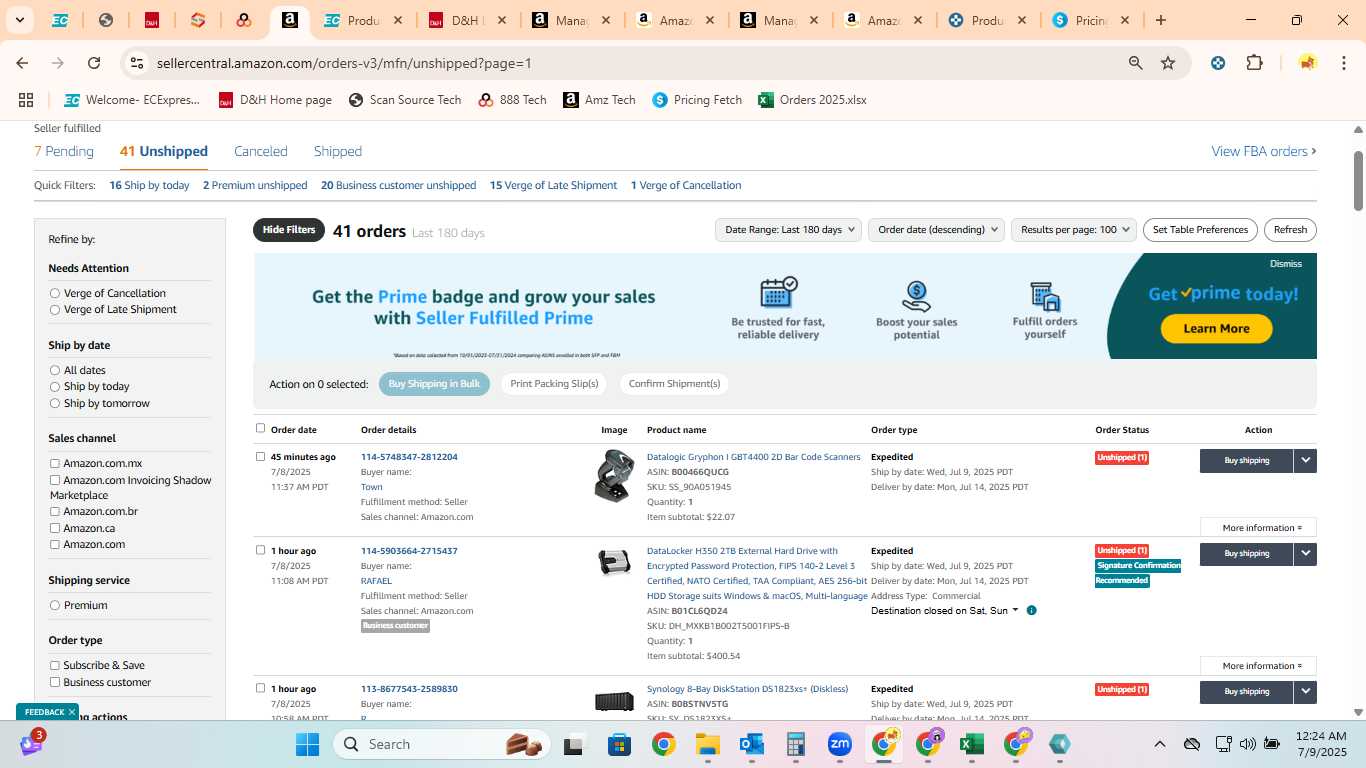
Task: Click the site information icon in address bar
Action: pyautogui.click(x=137, y=63)
